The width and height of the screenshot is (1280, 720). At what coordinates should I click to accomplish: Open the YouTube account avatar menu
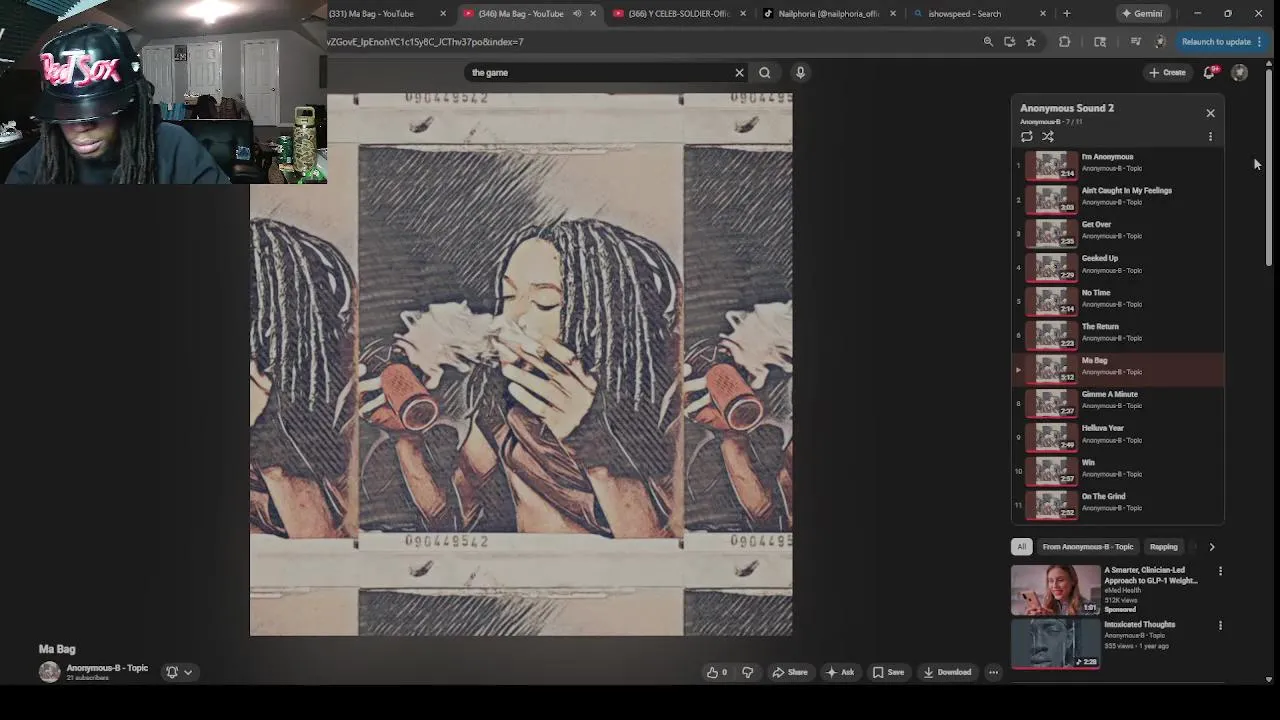1240,72
